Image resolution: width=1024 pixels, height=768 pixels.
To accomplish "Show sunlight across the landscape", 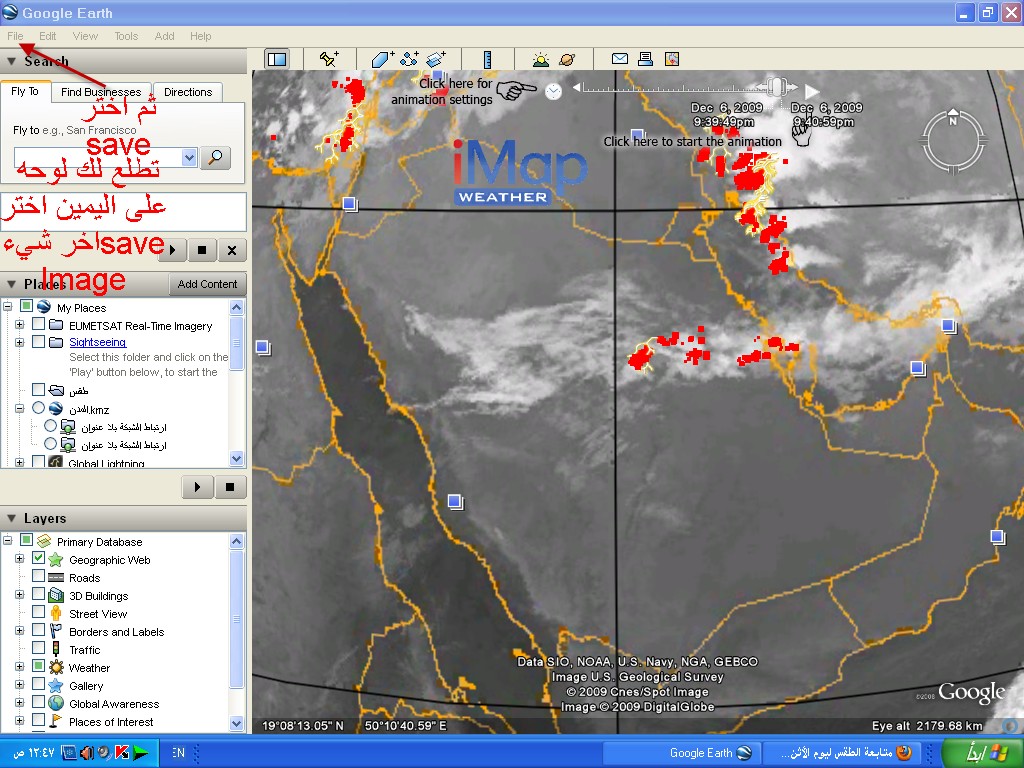I will (x=541, y=59).
